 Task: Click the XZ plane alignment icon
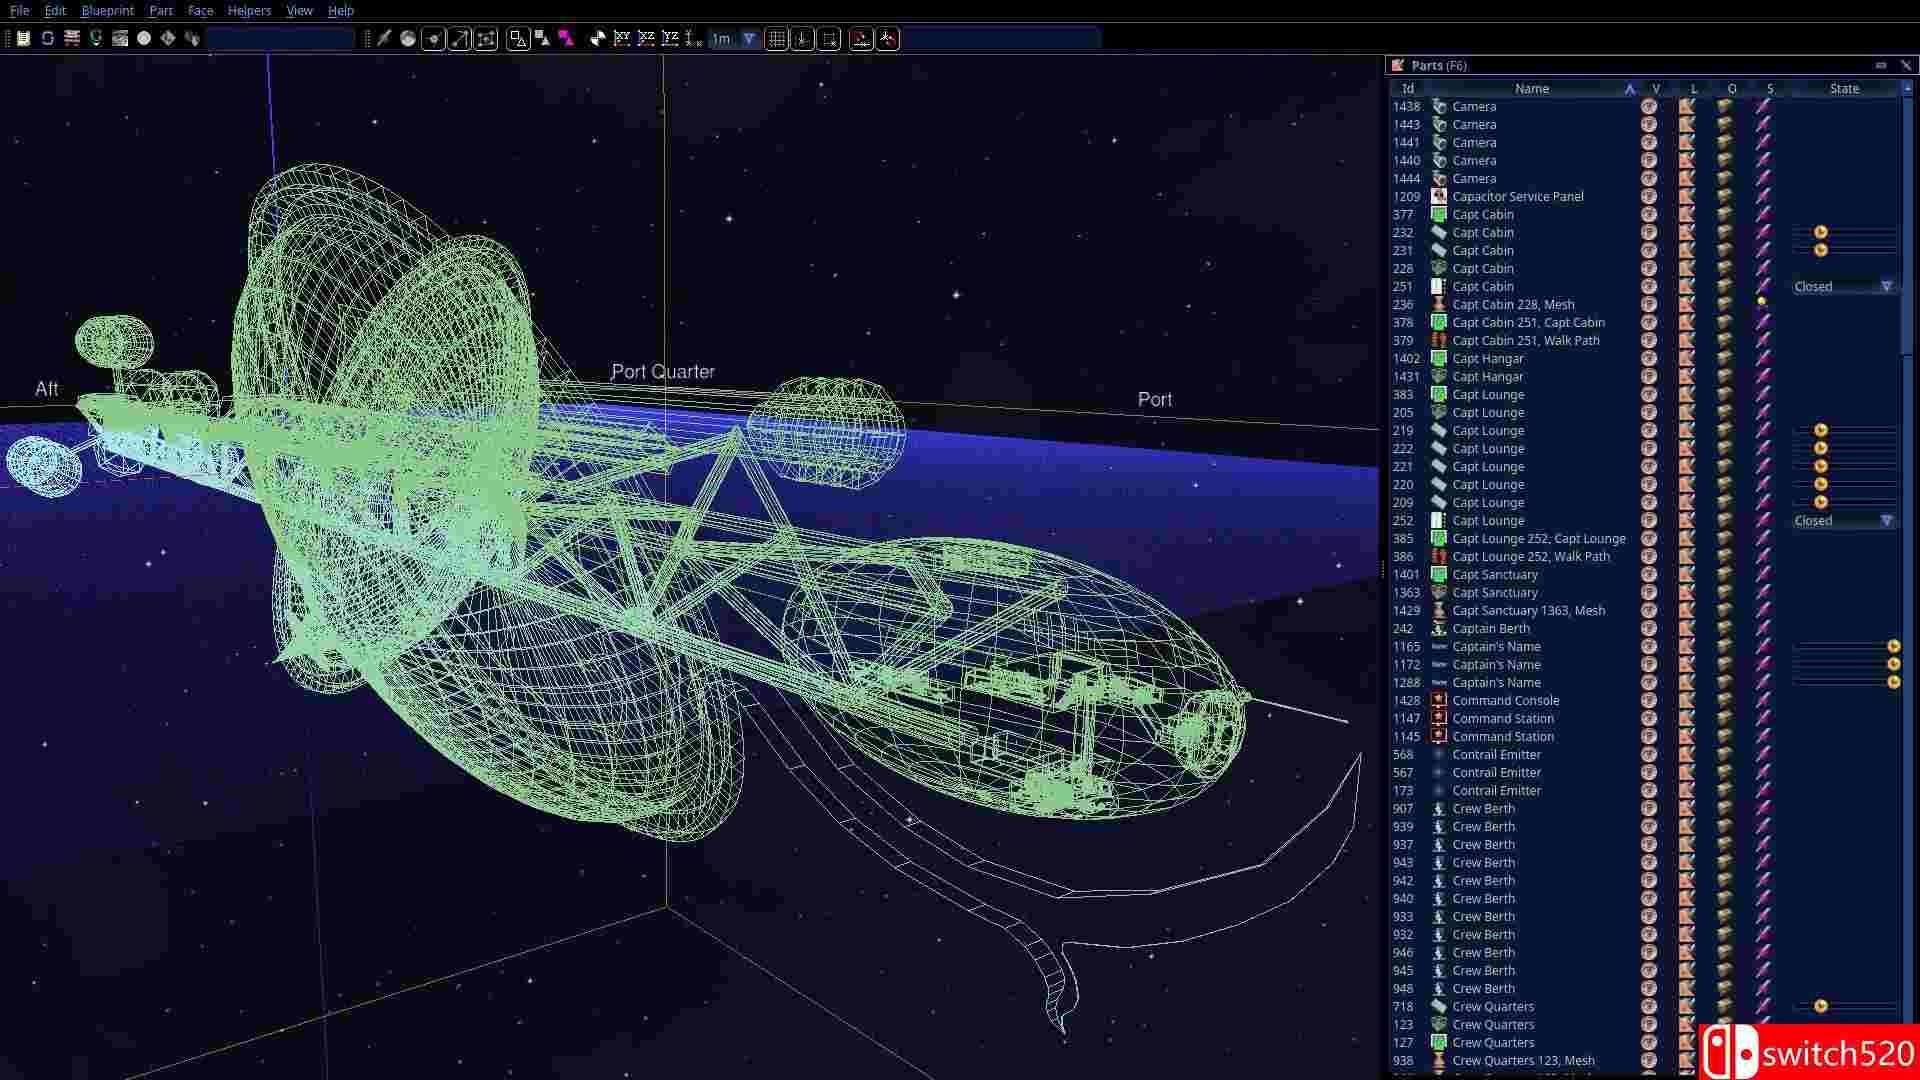coord(646,39)
